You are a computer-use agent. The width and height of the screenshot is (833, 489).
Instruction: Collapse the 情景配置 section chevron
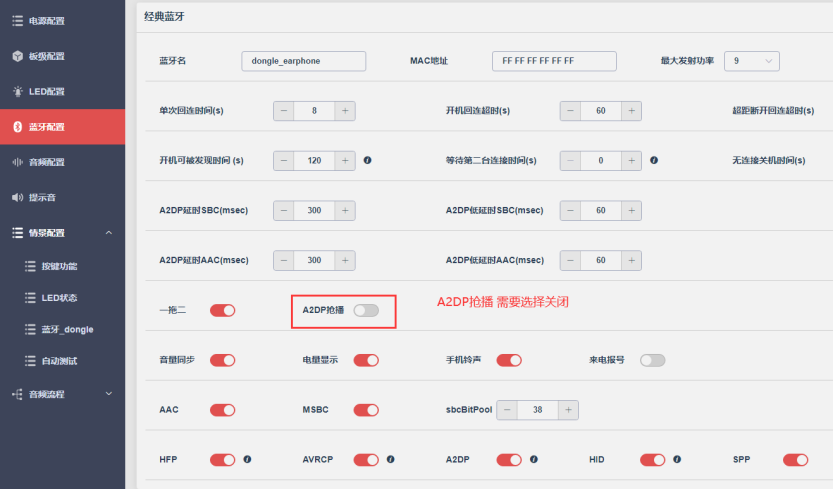click(x=109, y=233)
